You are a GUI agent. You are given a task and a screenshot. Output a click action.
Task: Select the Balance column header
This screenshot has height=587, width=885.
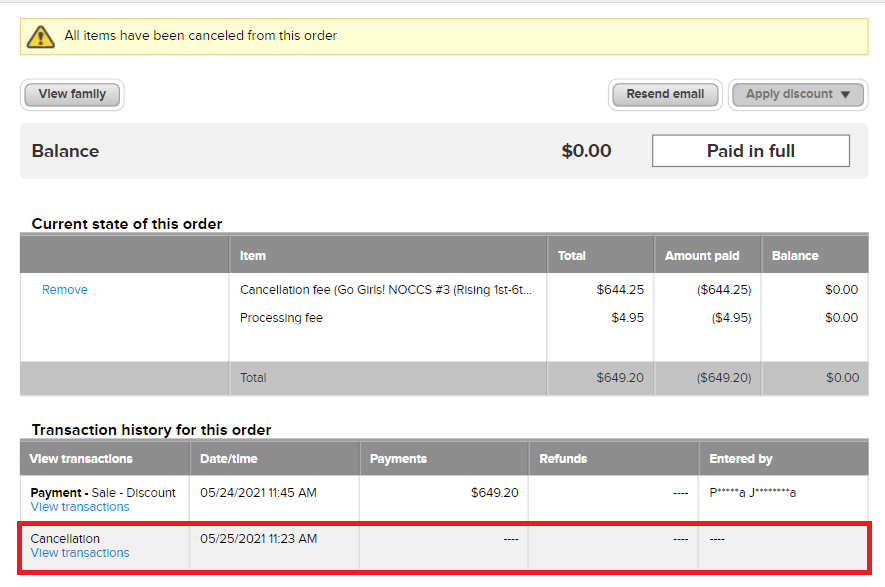[x=795, y=256]
